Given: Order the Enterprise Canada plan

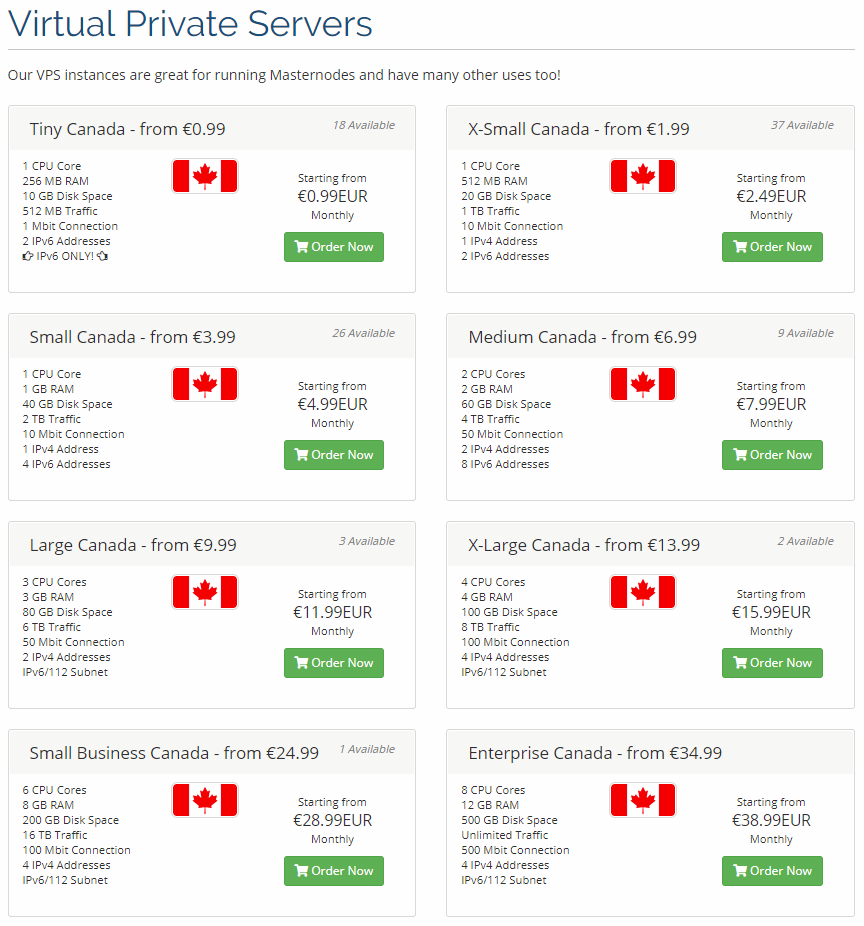Looking at the screenshot, I should (x=772, y=871).
